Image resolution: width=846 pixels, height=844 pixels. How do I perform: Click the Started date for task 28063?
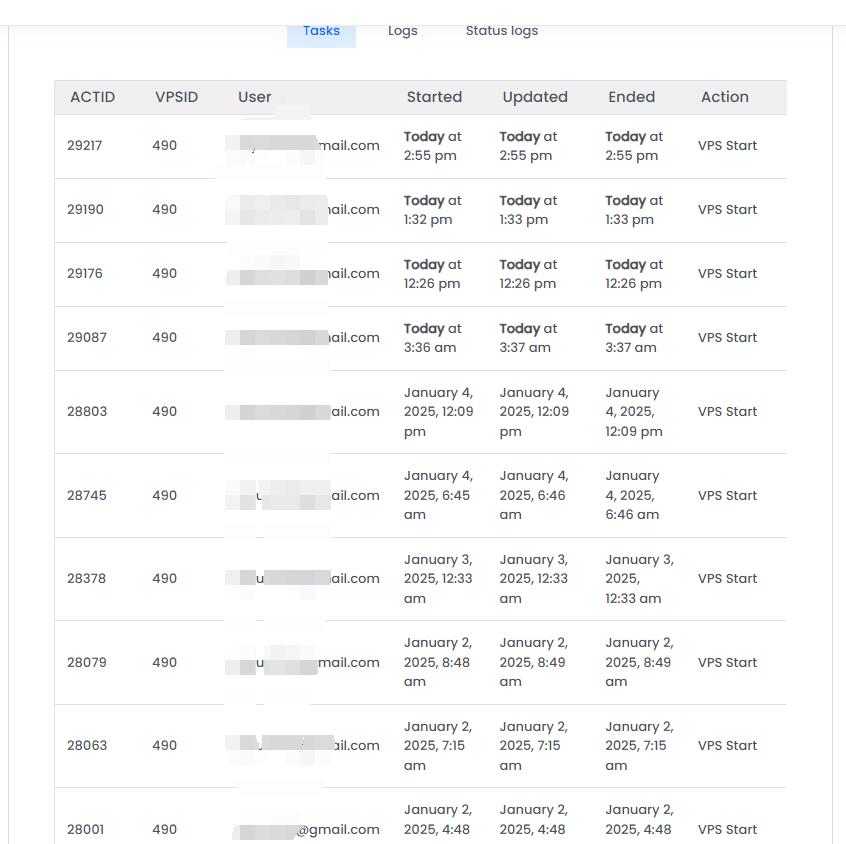438,745
